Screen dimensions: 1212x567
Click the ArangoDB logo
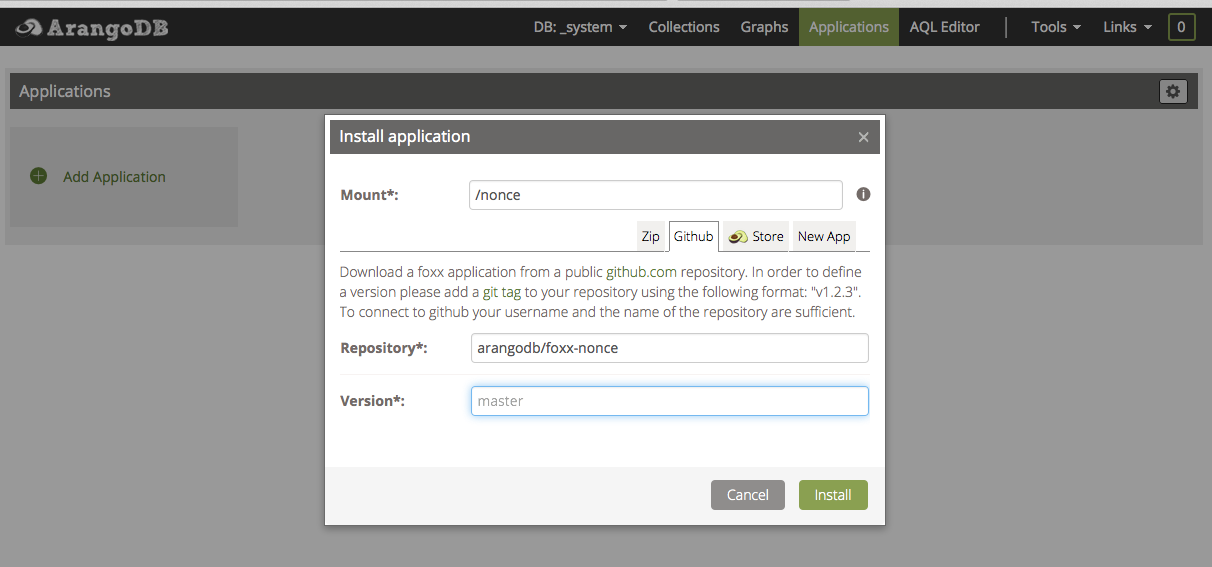[x=92, y=28]
